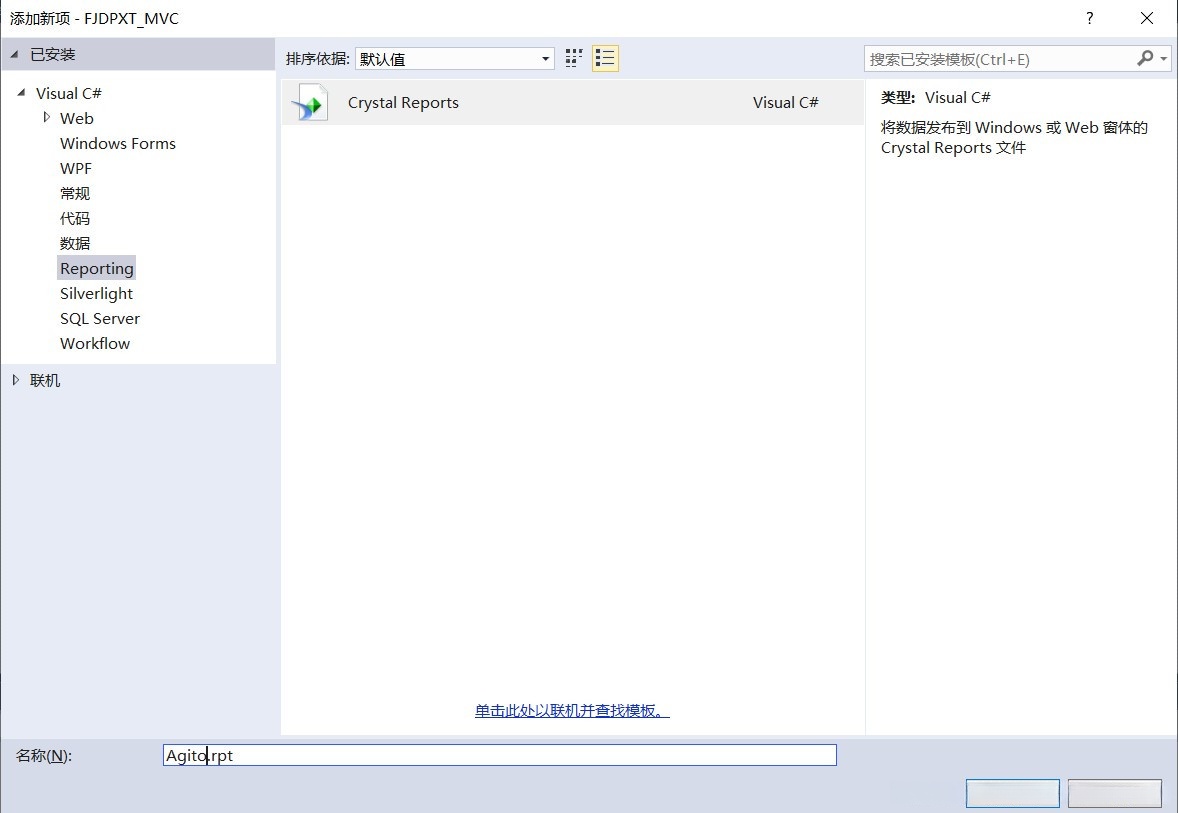The height and width of the screenshot is (813, 1178).
Task: Click the search magnifier icon
Action: [x=1145, y=58]
